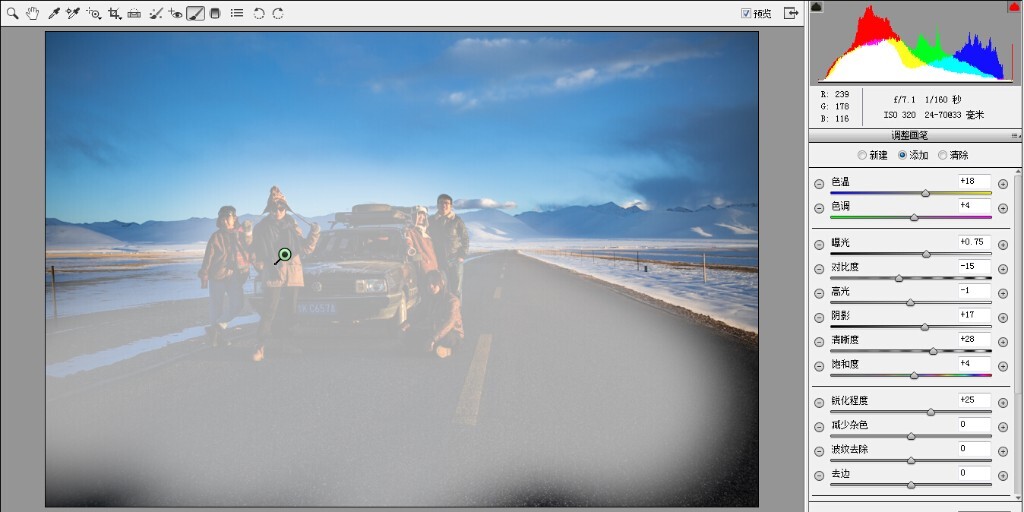The height and width of the screenshot is (512, 1024).
Task: Click the 锐化程度 value field showing +25
Action: click(x=974, y=400)
